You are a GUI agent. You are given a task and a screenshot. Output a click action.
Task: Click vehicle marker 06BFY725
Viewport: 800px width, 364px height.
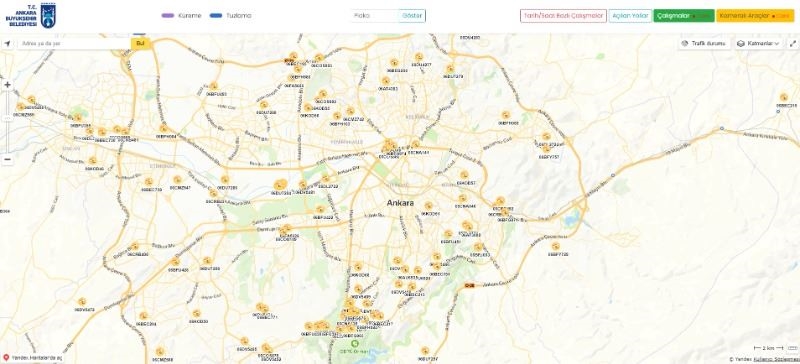pyautogui.click(x=555, y=246)
